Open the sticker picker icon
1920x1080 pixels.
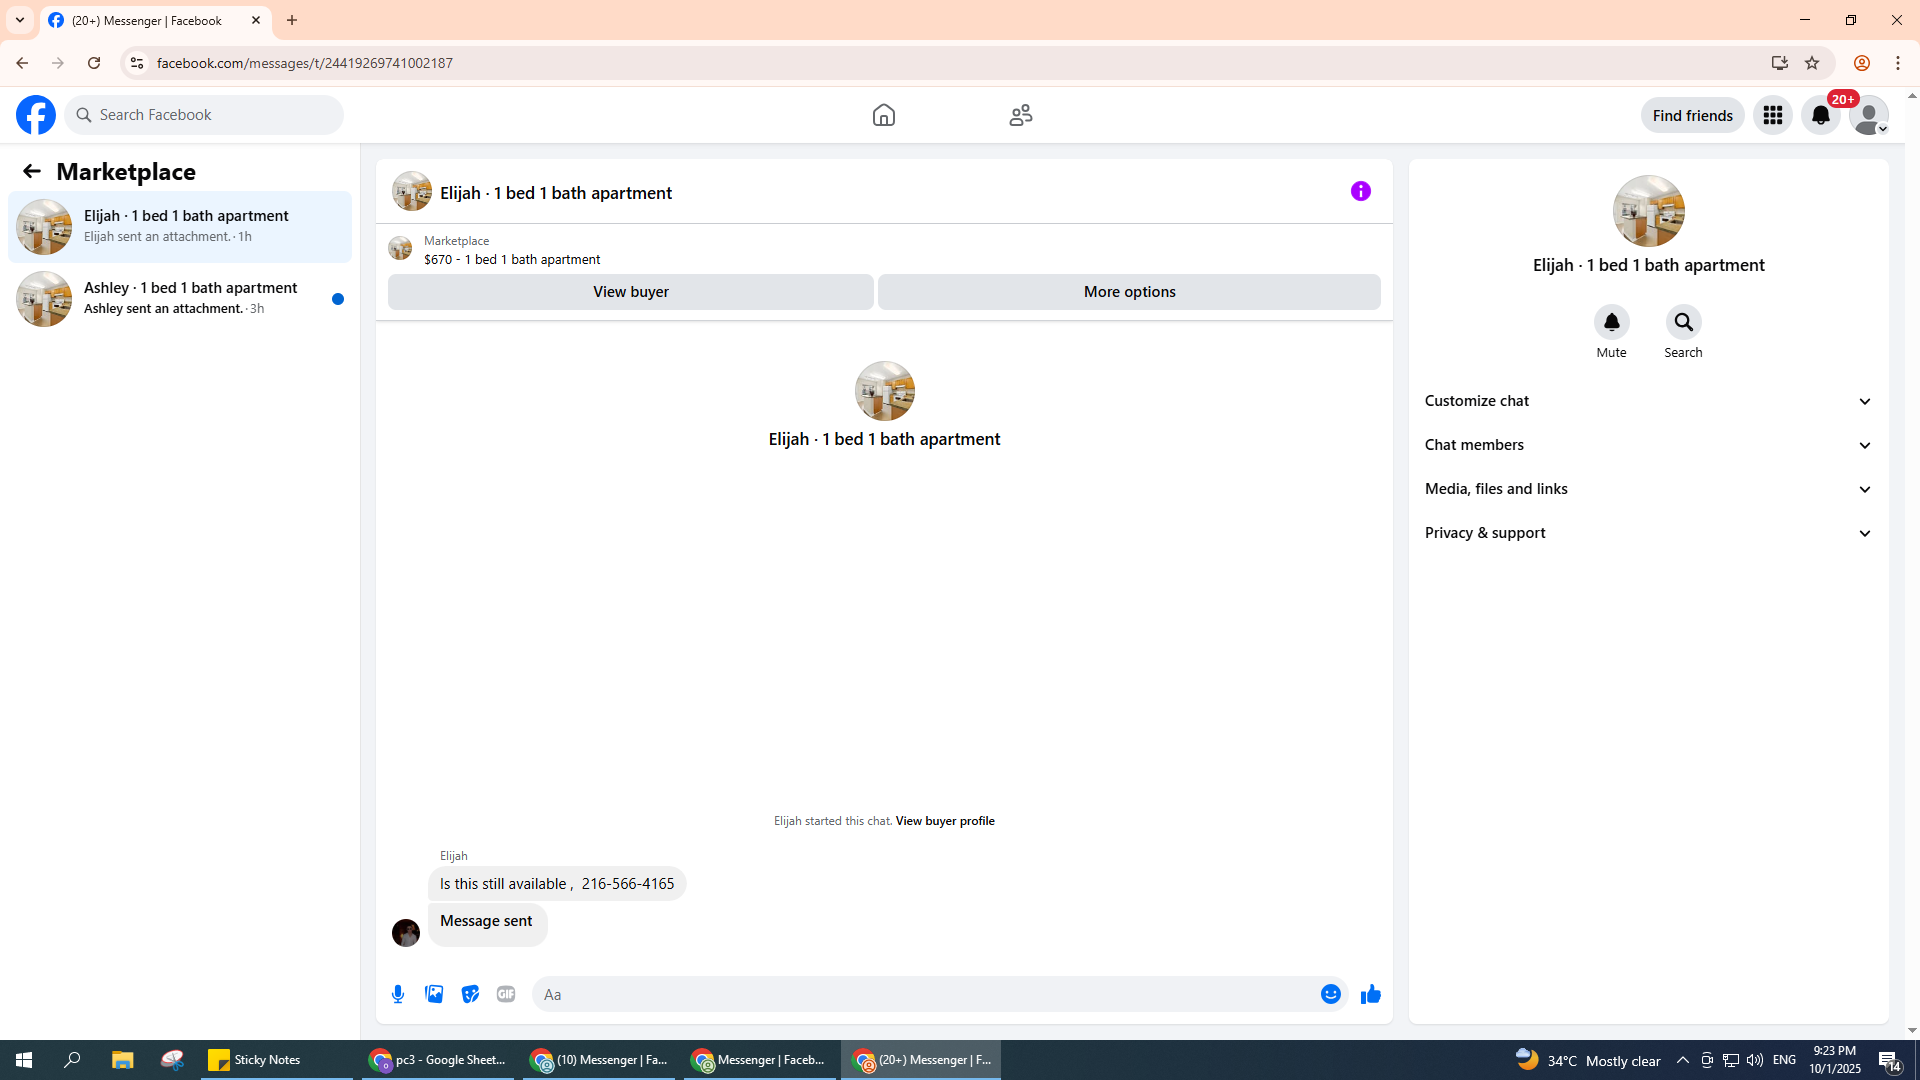point(470,994)
